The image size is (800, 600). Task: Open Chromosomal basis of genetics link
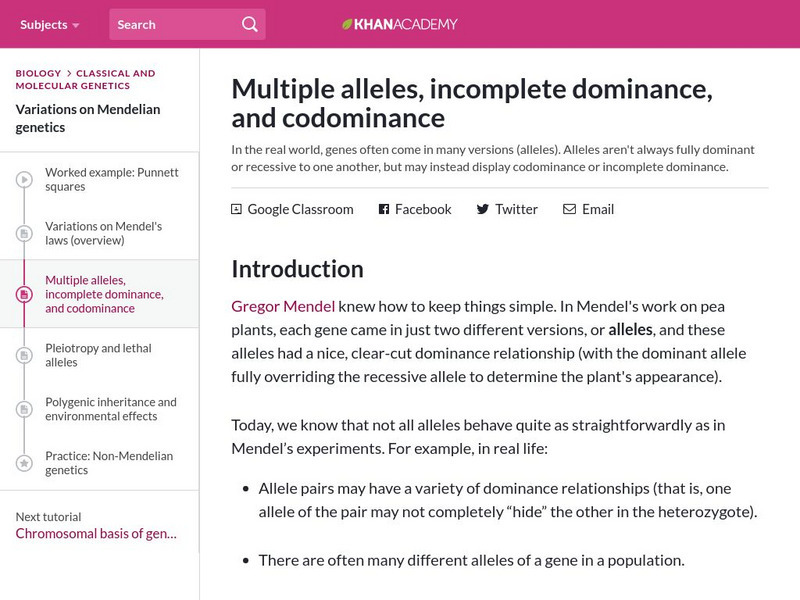pos(94,534)
